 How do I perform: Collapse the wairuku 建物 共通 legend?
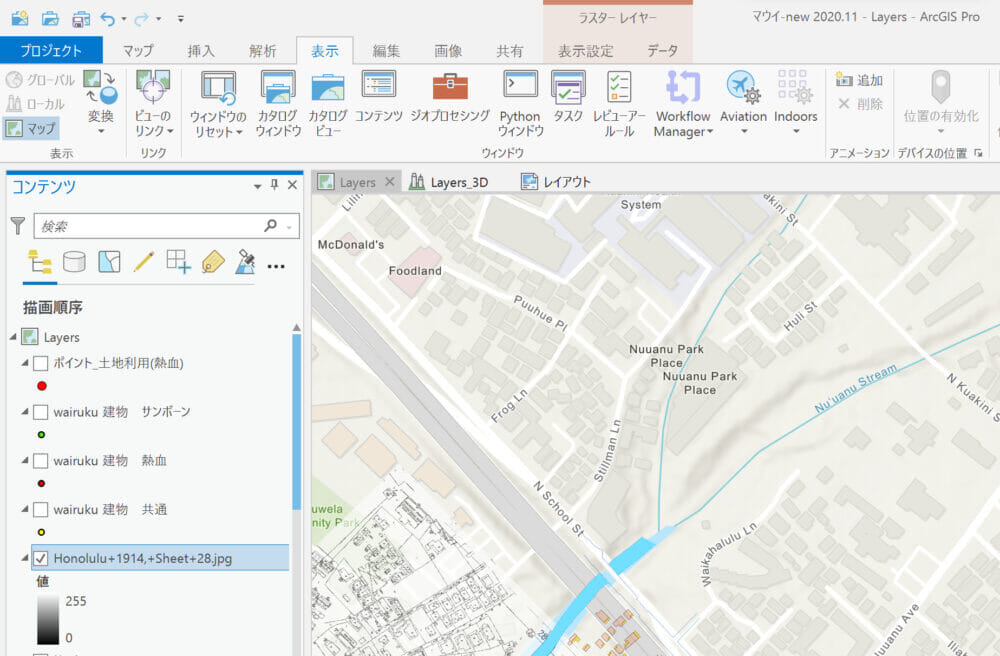(25, 509)
